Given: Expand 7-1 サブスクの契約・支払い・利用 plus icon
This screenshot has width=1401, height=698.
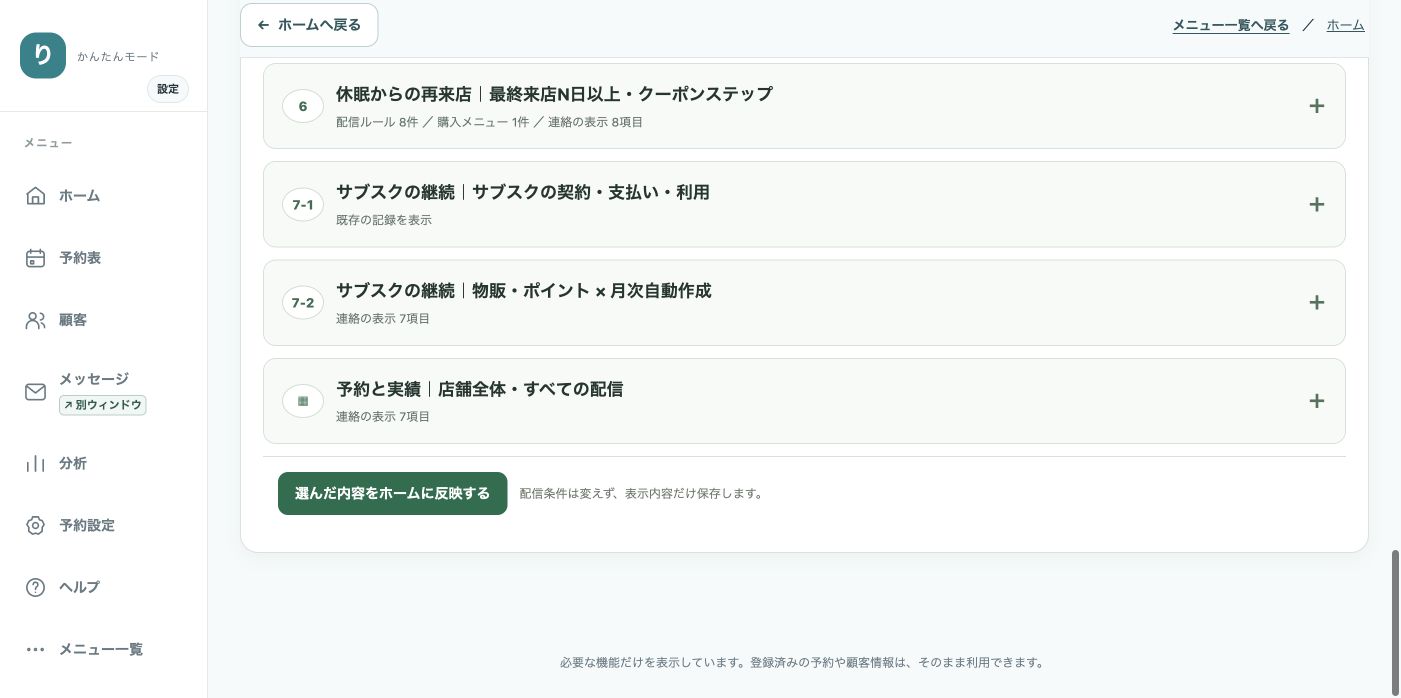Looking at the screenshot, I should (x=1317, y=204).
